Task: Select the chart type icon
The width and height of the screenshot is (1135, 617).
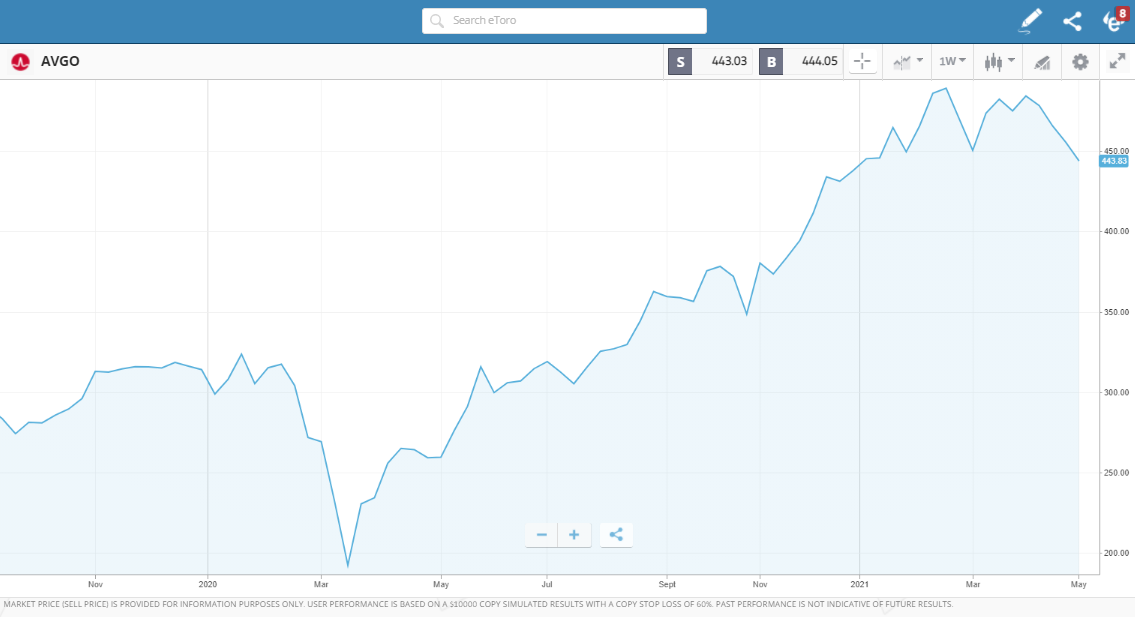Action: point(901,61)
